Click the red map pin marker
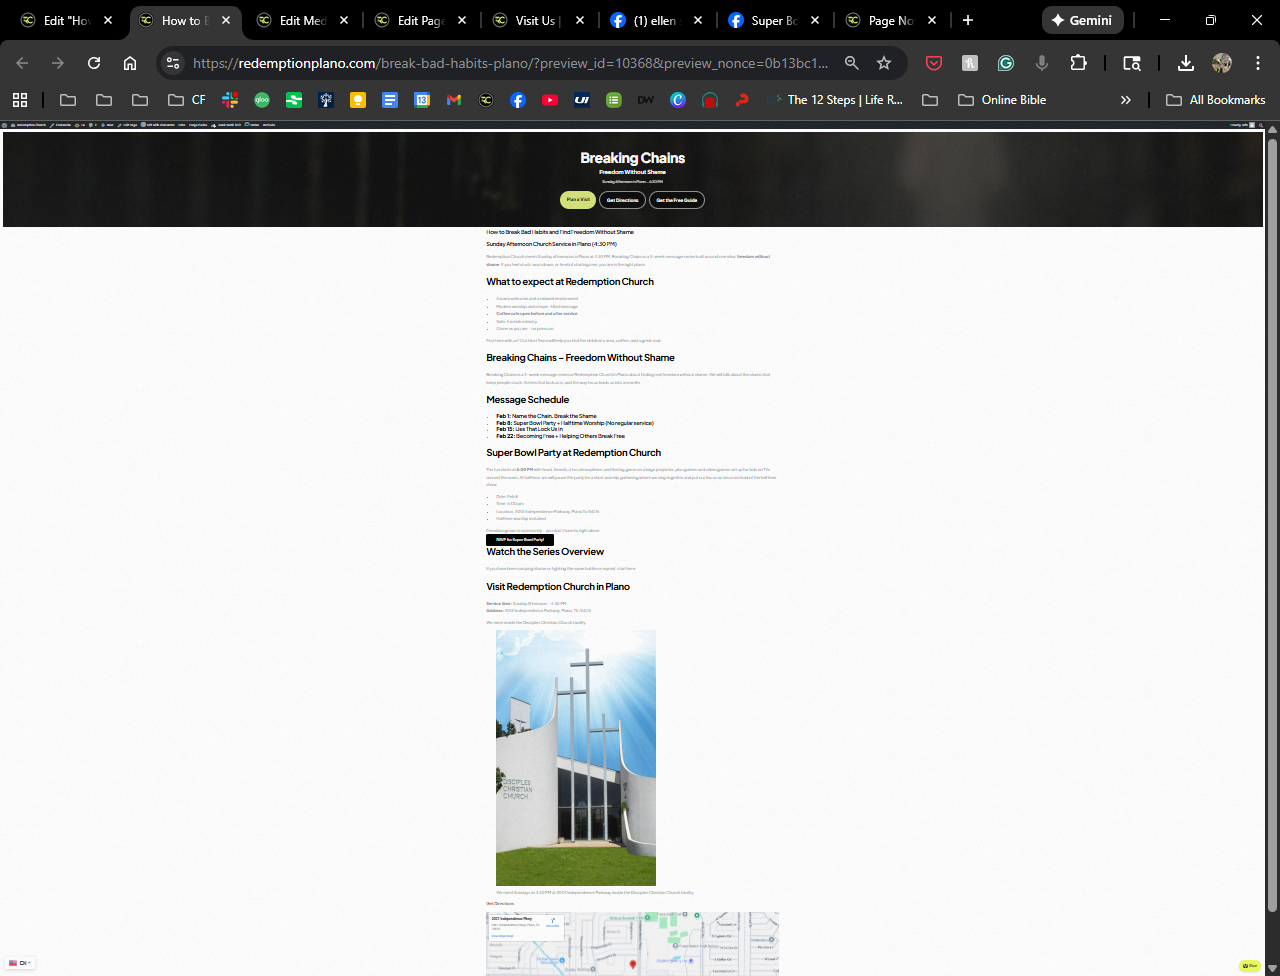1280x976 pixels. (632, 965)
